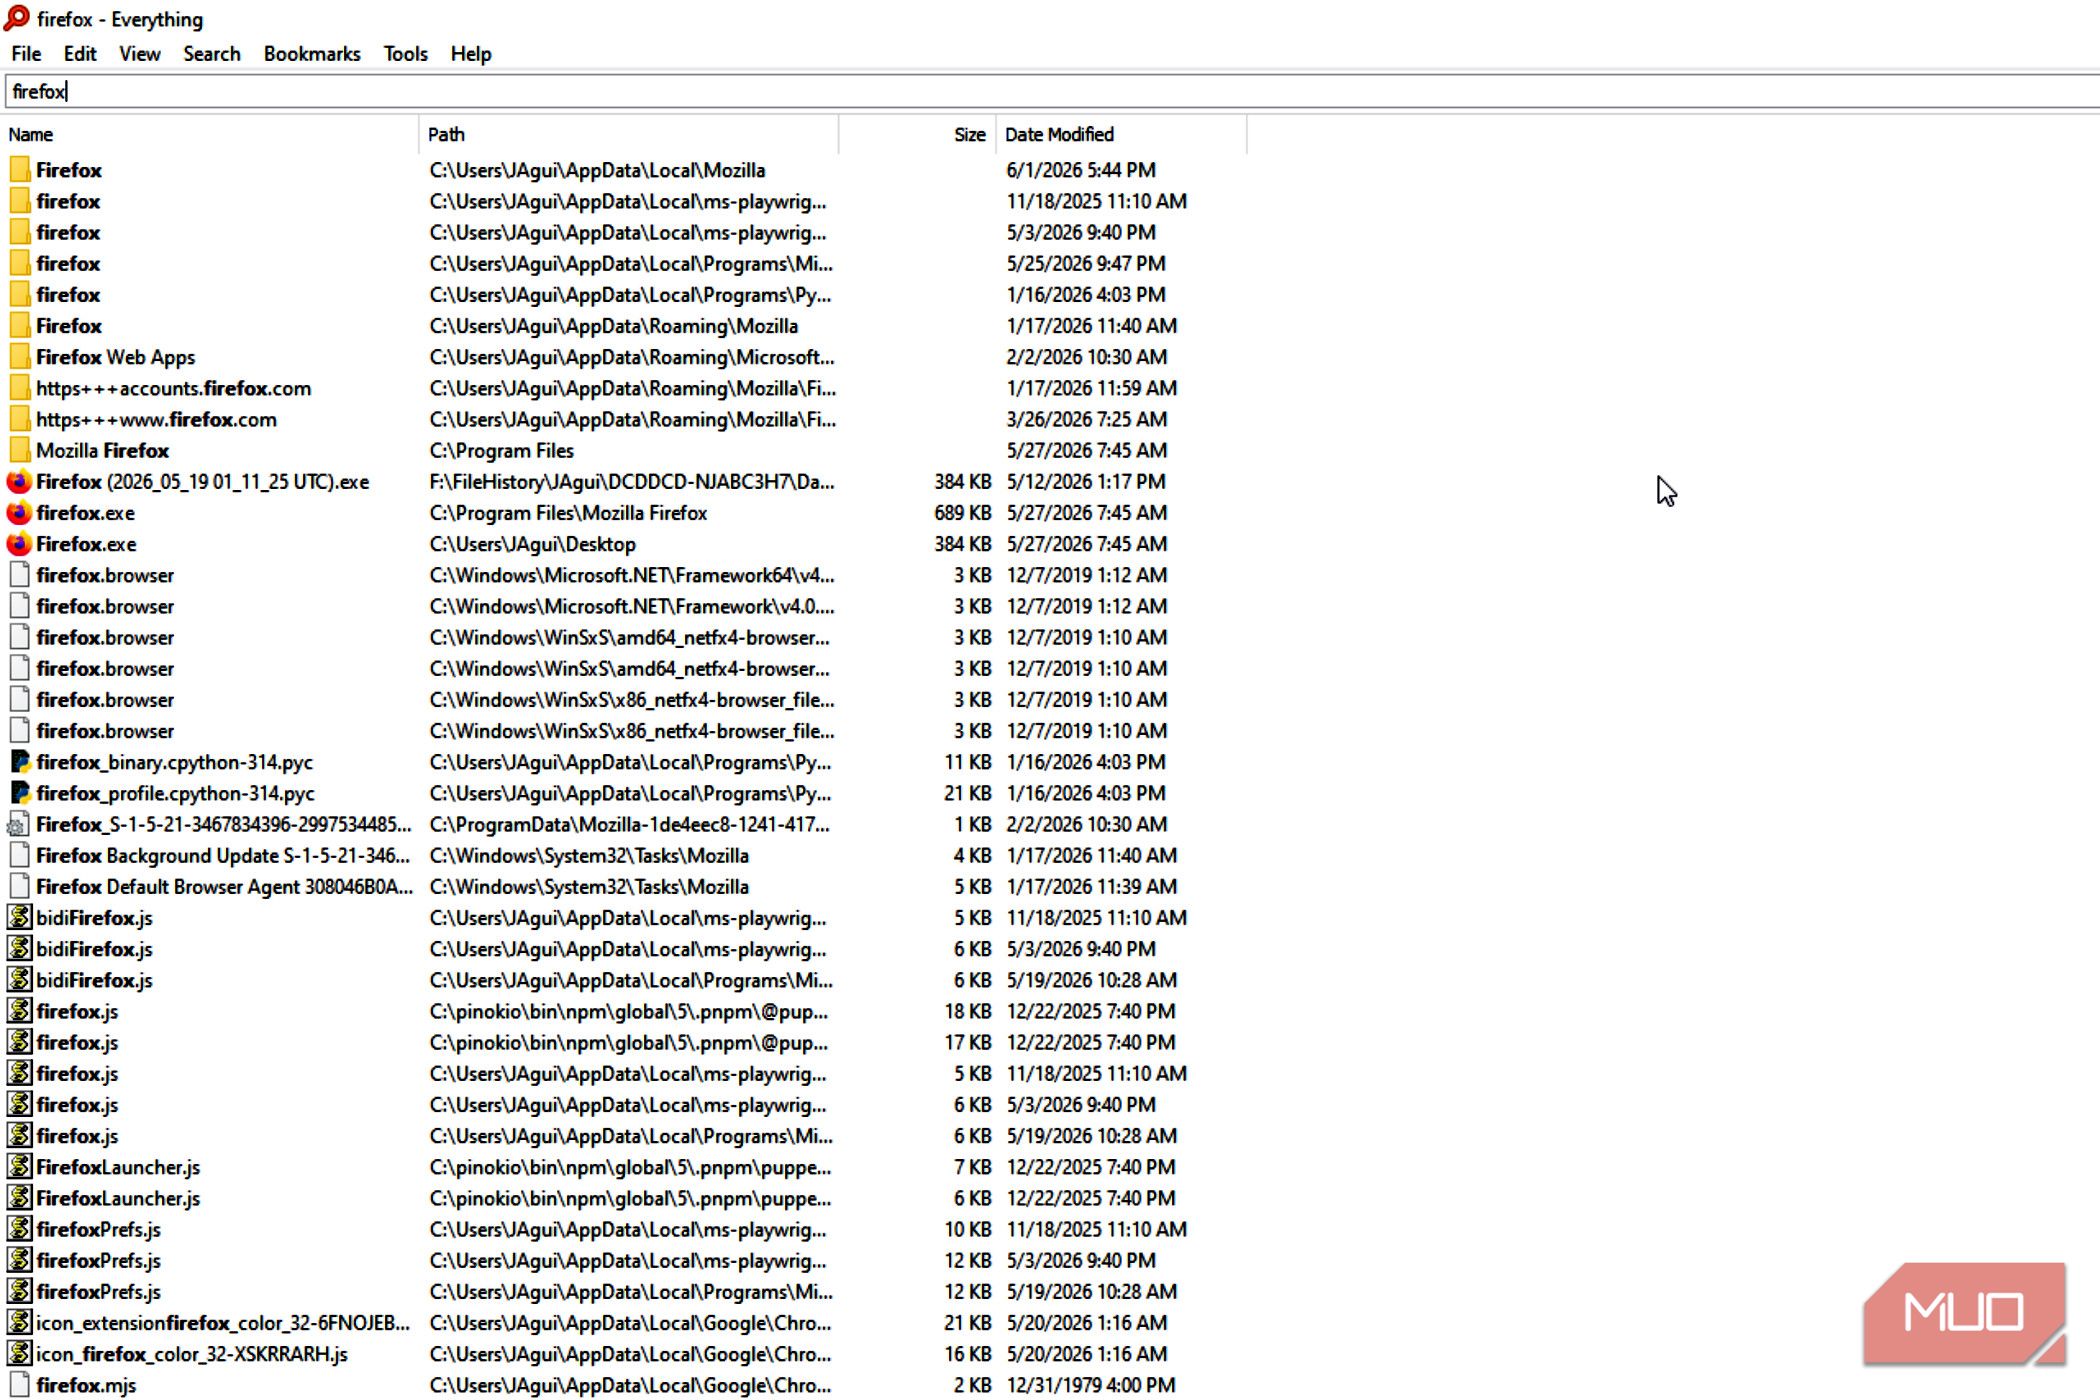The width and height of the screenshot is (2100, 1400).
Task: Click Firefox icon of firefox.exe in Program Files
Action: [19, 513]
